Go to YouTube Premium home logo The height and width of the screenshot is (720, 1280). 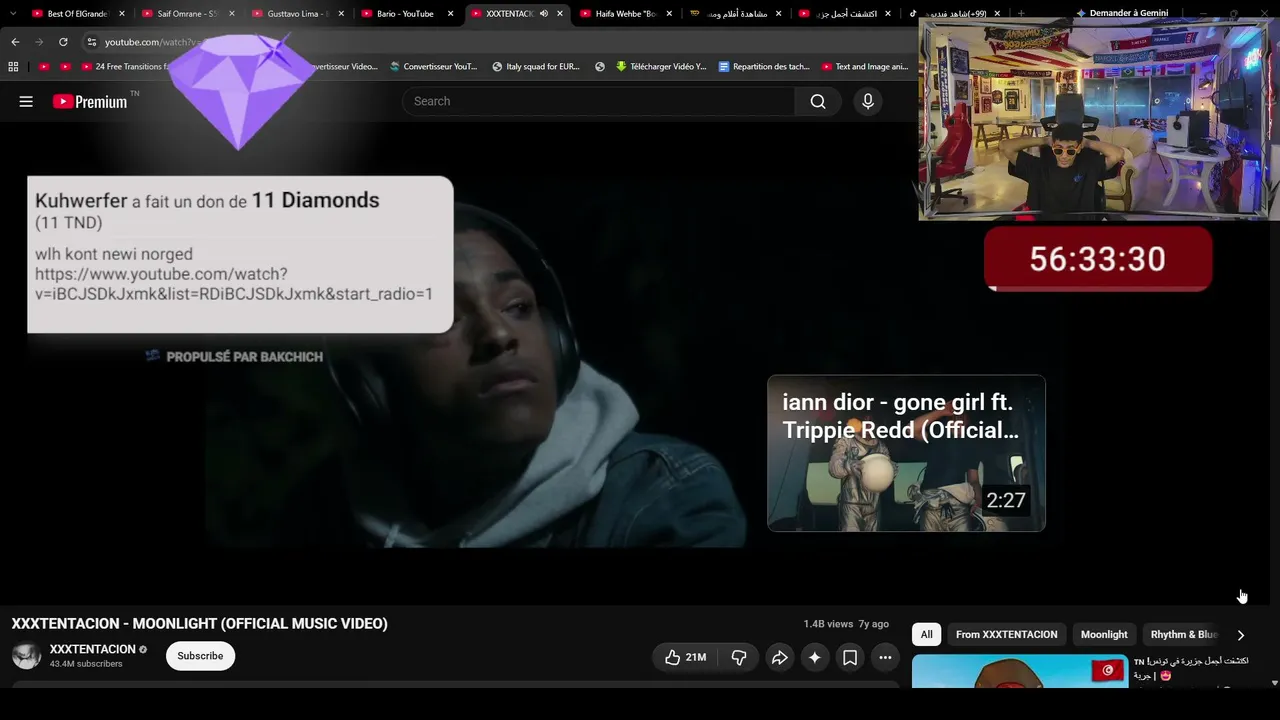point(90,101)
